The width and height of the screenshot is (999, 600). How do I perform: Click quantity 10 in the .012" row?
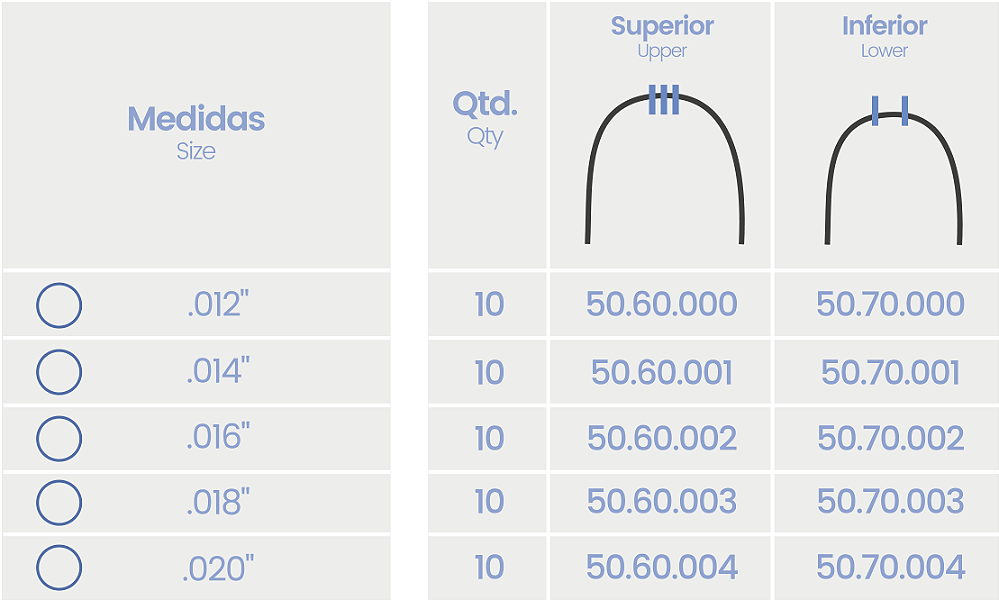(x=489, y=304)
